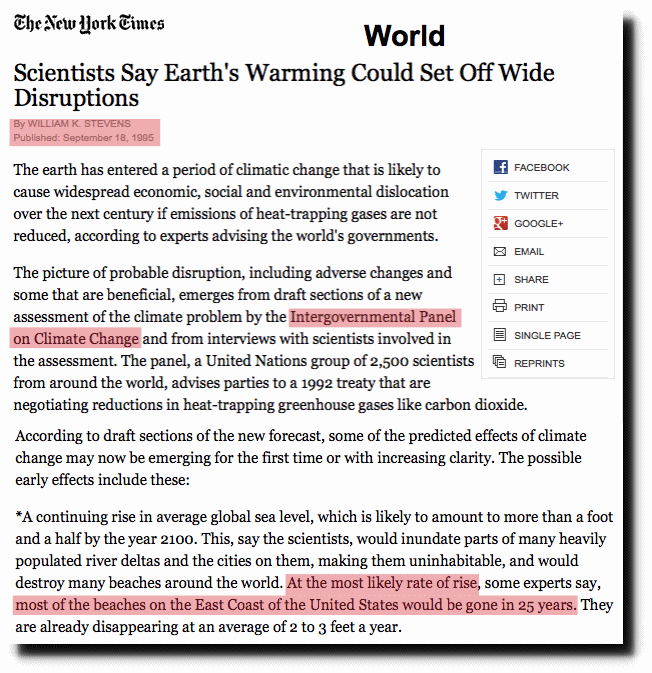
Task: Click text 'negotiating reductions in heat-trapping greenhouse gases'
Action: coord(203,405)
